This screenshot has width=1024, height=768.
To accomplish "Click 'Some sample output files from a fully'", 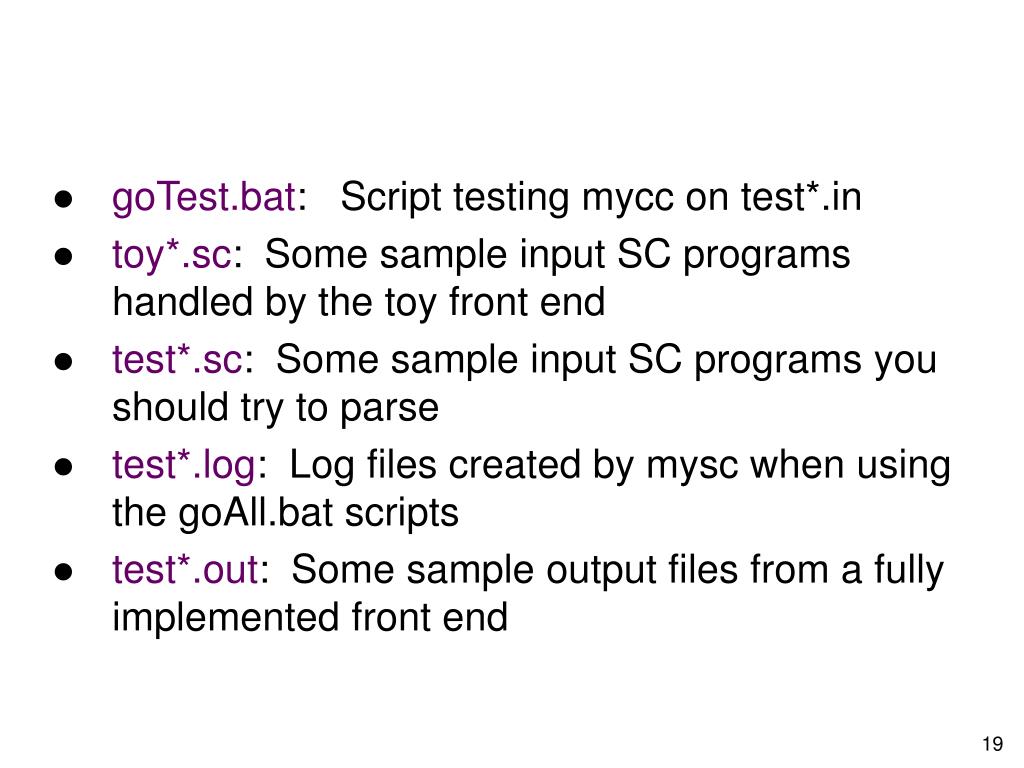I will (617, 570).
